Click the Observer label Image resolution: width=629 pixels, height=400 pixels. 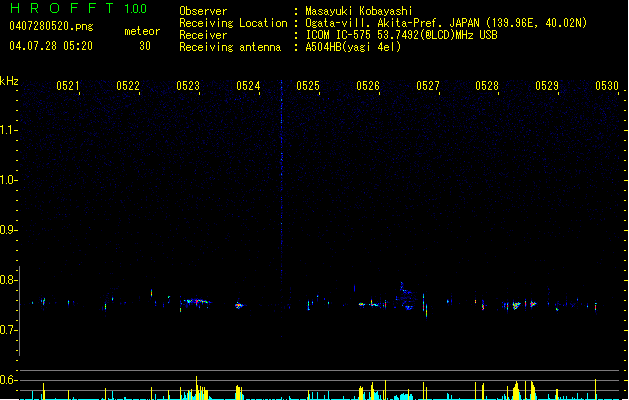coord(203,11)
